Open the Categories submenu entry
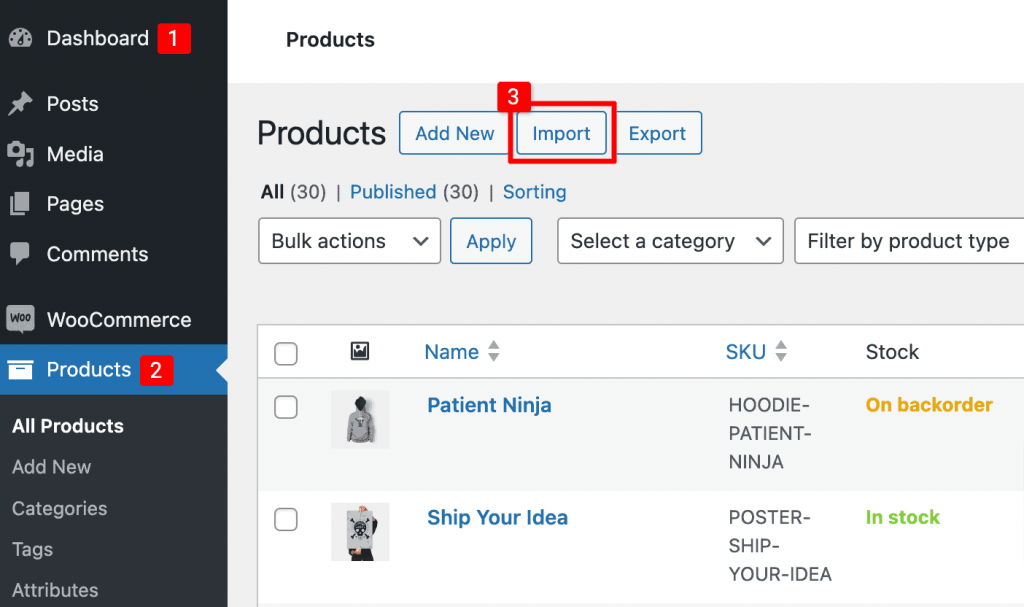This screenshot has height=607, width=1024. pos(58,508)
